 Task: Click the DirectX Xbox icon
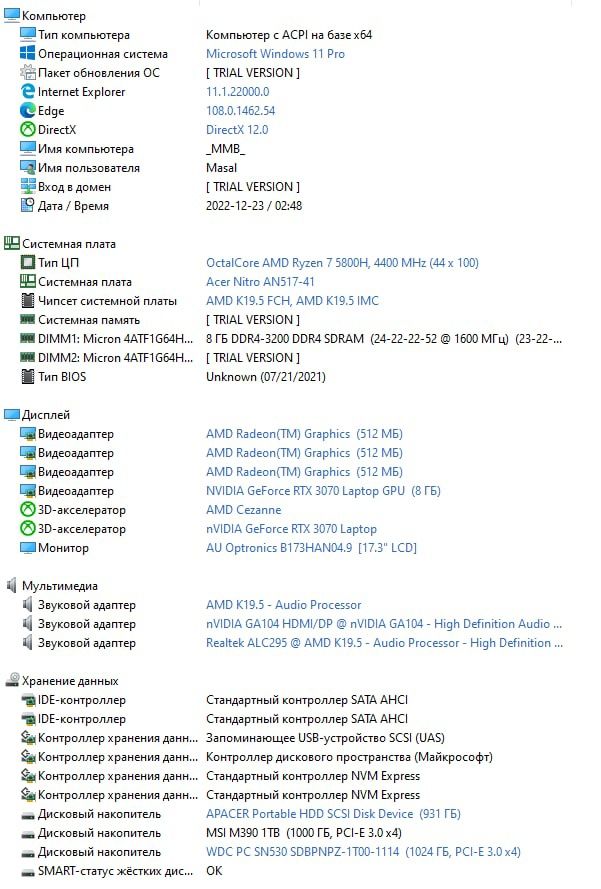tap(28, 129)
